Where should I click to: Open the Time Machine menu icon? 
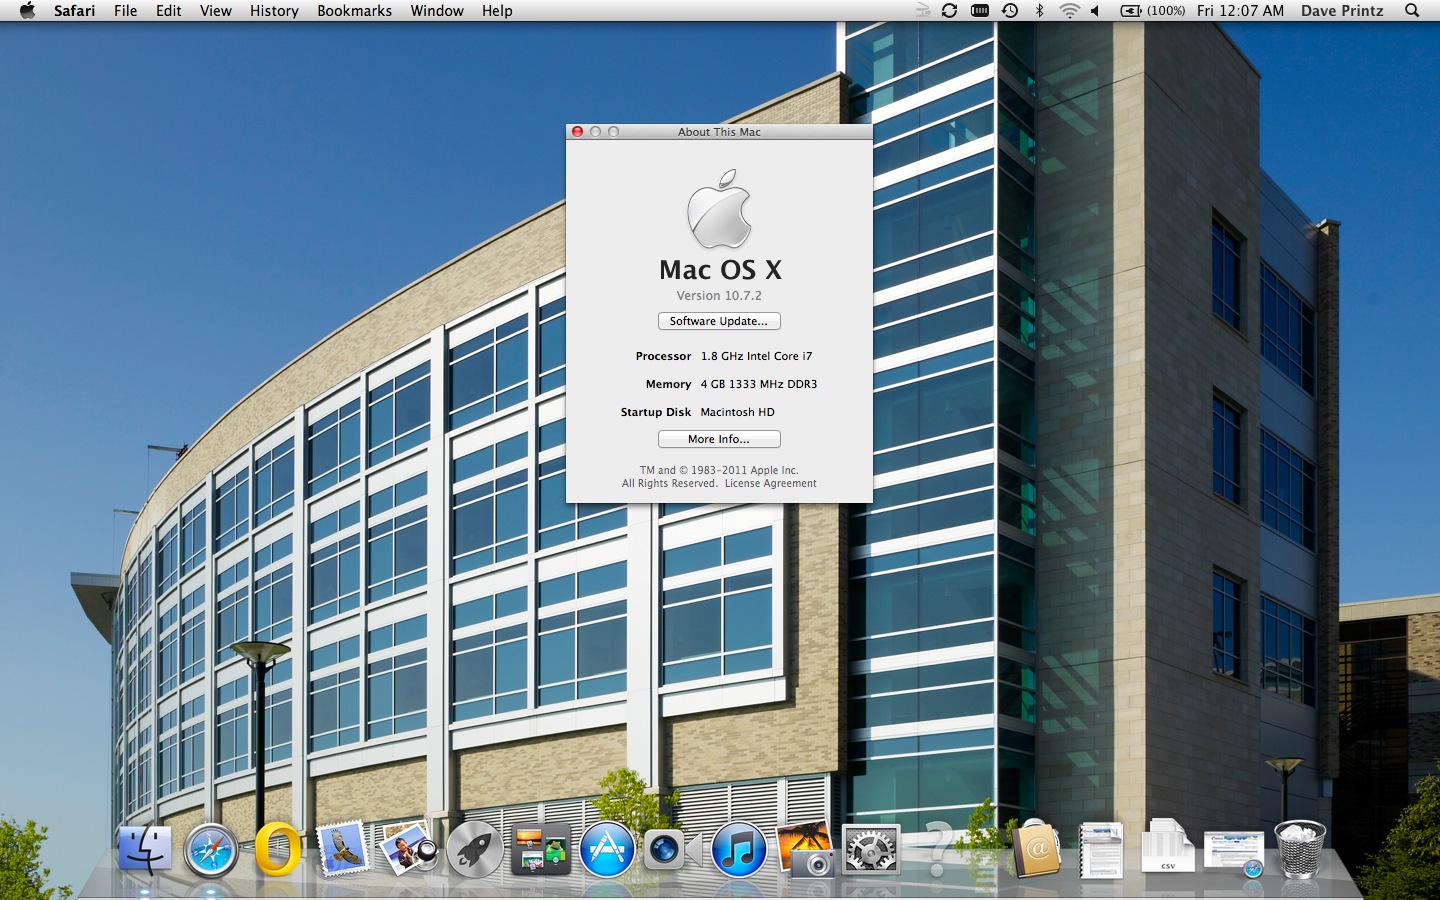[x=1010, y=10]
